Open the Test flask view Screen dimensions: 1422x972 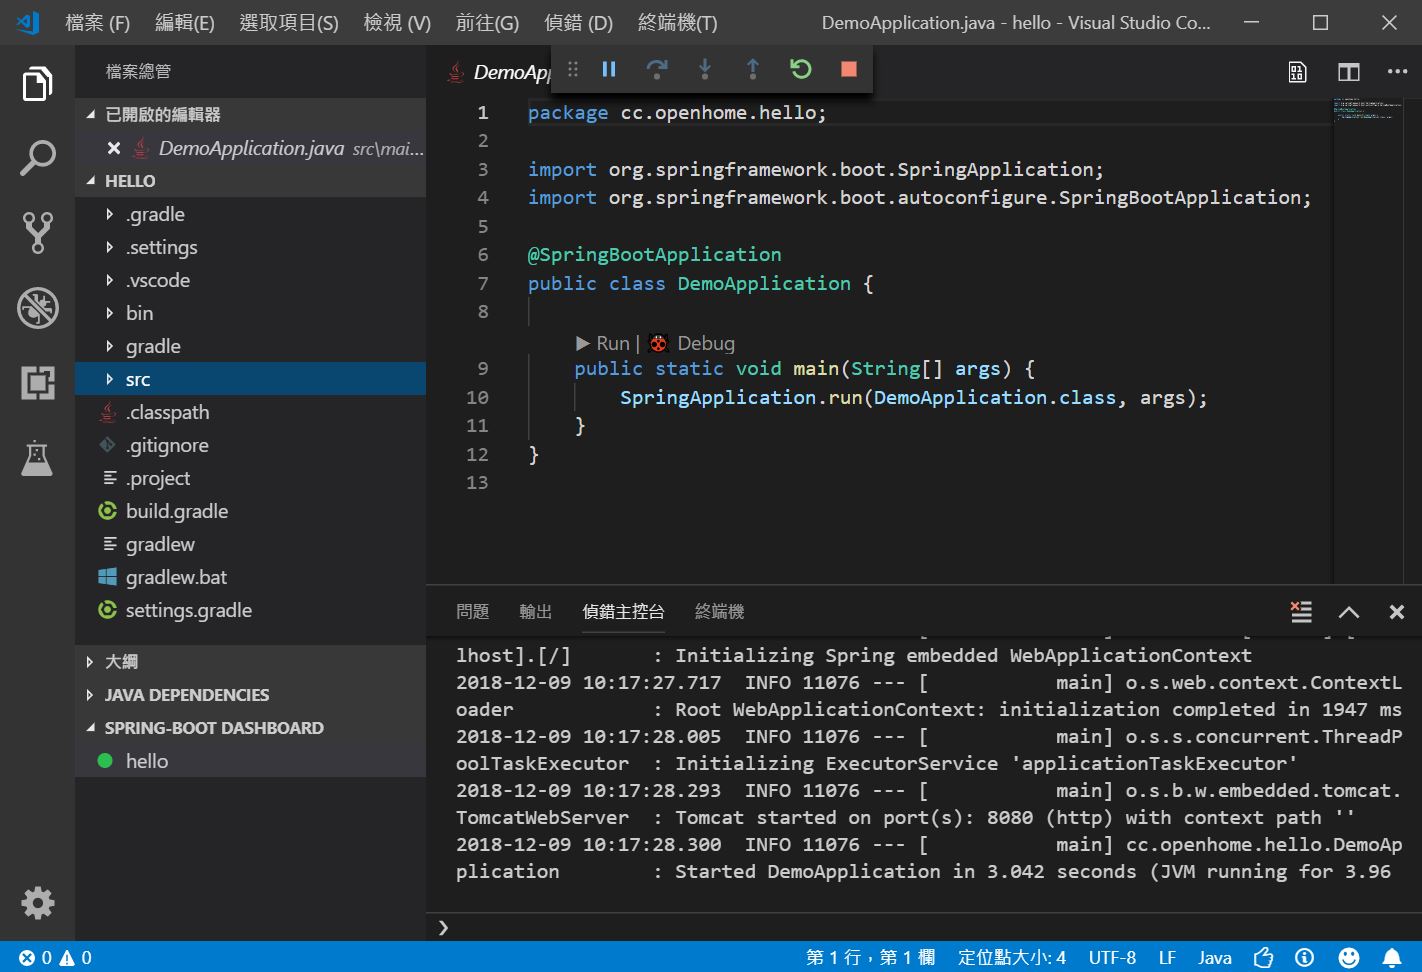click(x=37, y=458)
